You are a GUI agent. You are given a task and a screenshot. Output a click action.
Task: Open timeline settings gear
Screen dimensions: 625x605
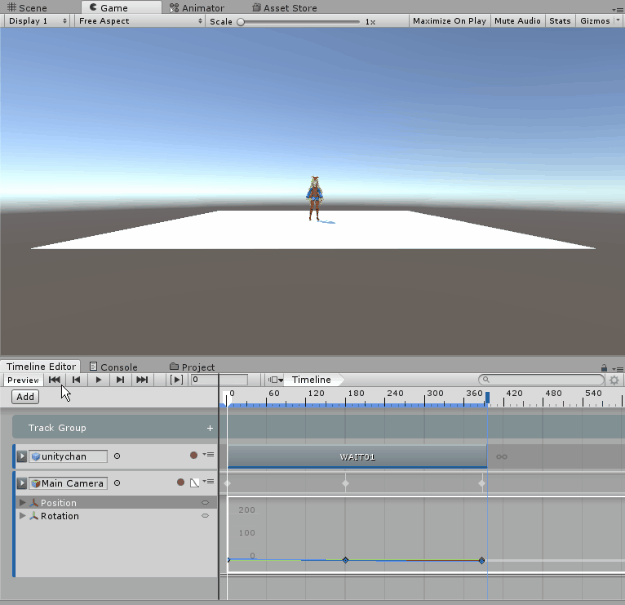614,380
